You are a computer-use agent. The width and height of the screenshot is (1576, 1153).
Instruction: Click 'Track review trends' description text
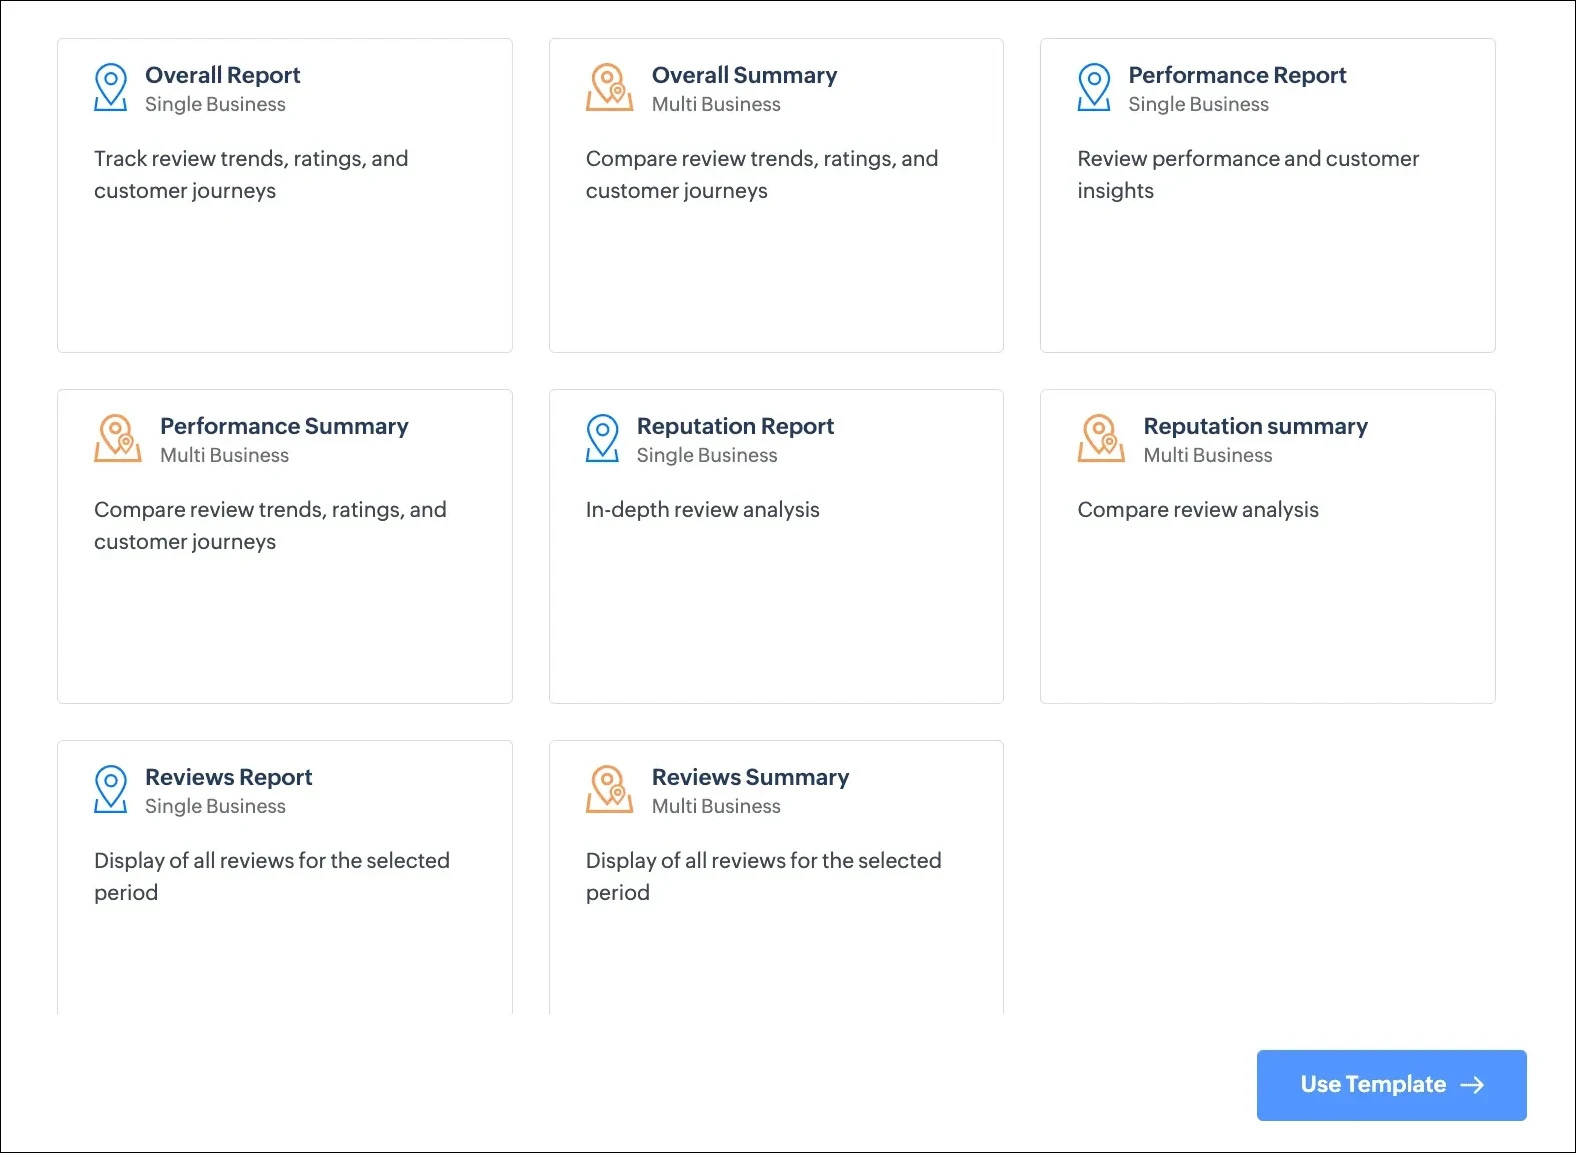click(250, 174)
